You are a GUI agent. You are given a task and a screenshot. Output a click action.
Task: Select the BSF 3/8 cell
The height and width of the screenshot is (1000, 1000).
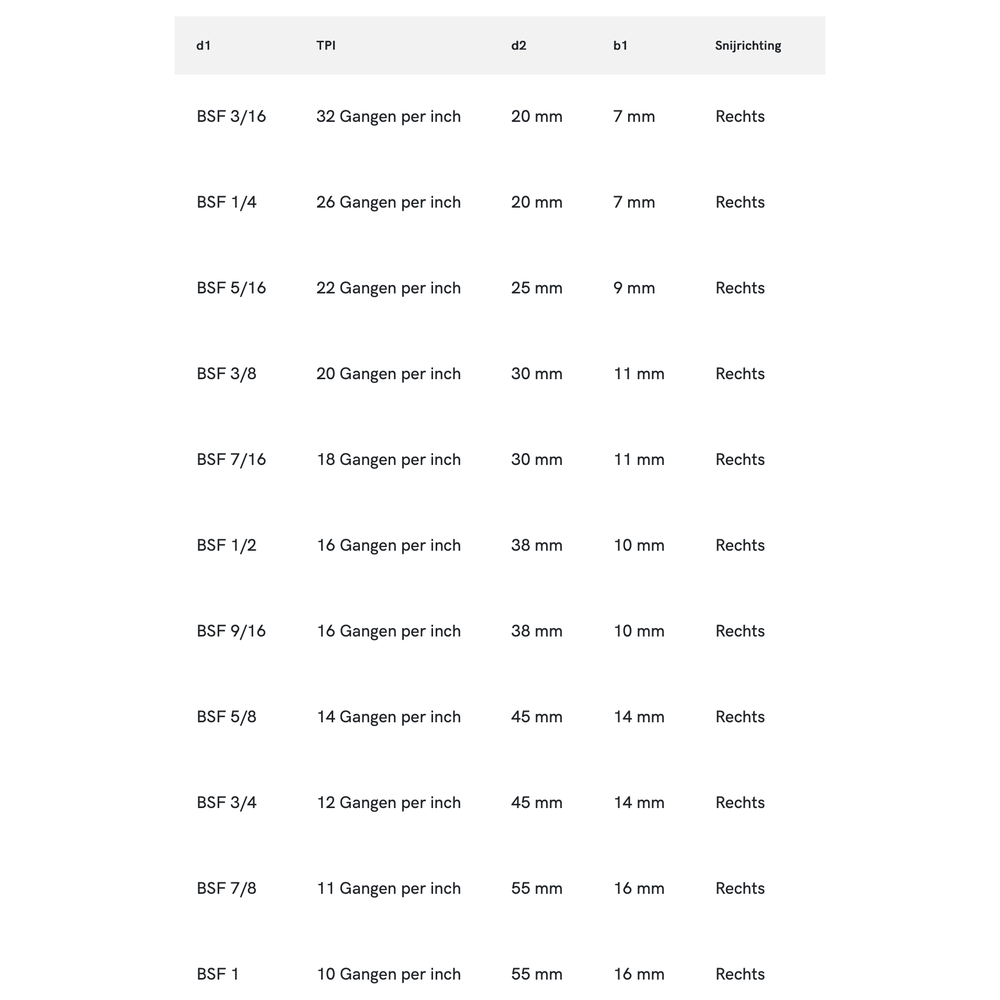(227, 374)
